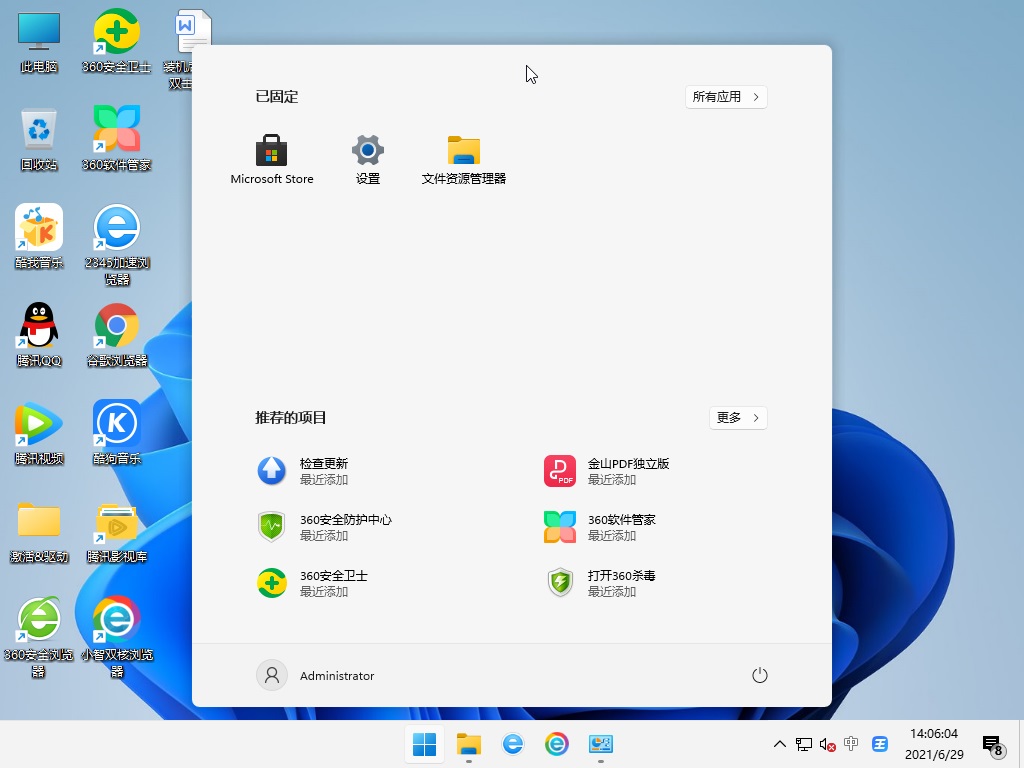The image size is (1024, 768).
Task: Expand 所有应用 to show all apps
Action: [x=726, y=97]
